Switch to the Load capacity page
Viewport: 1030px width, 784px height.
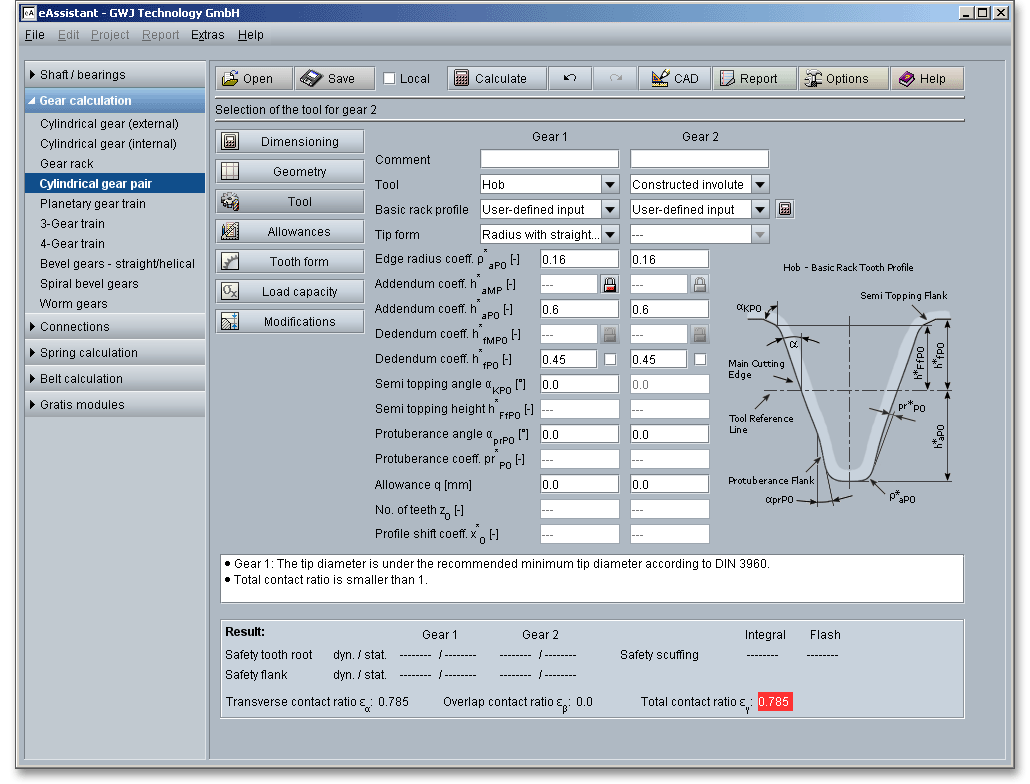(x=290, y=292)
